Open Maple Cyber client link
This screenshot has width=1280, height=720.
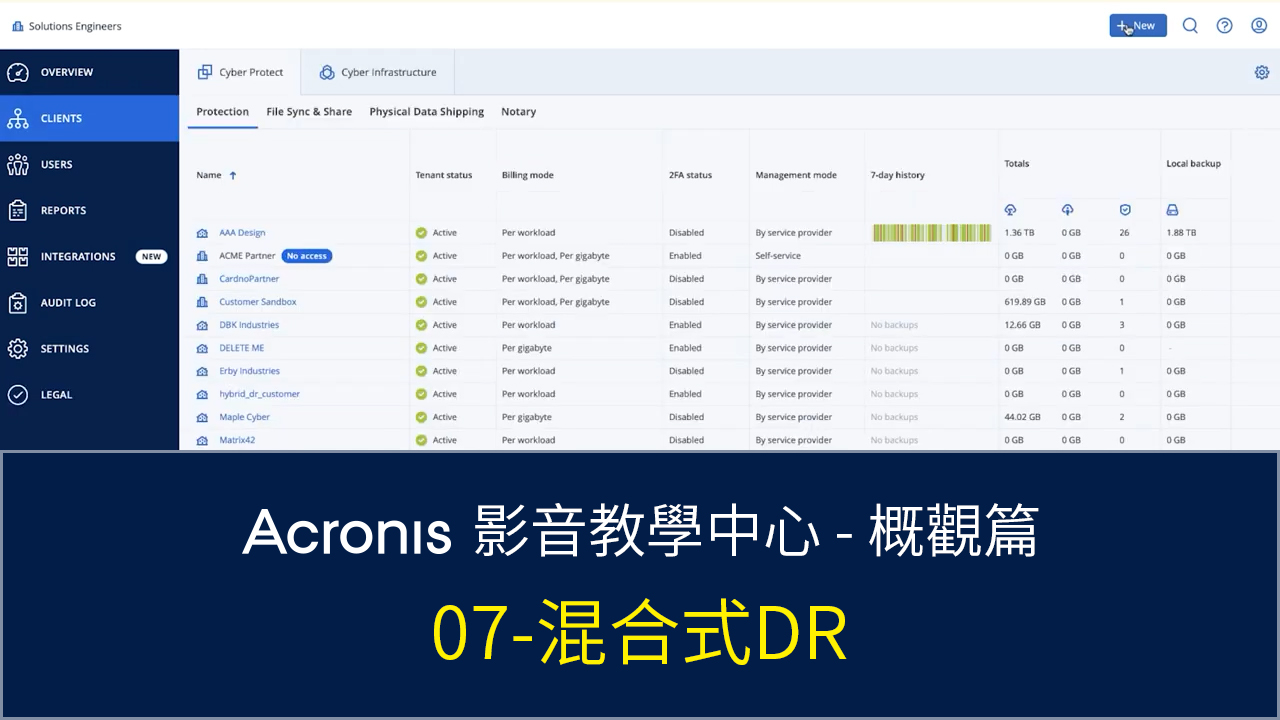(x=245, y=417)
